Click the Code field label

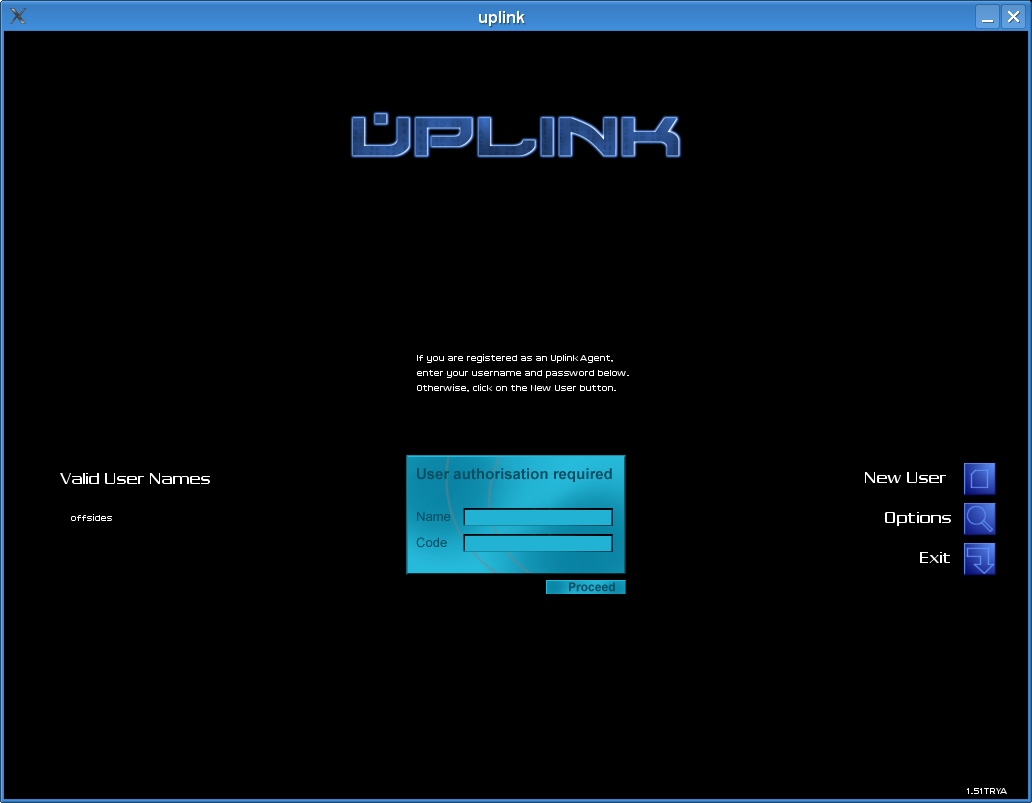tap(431, 543)
